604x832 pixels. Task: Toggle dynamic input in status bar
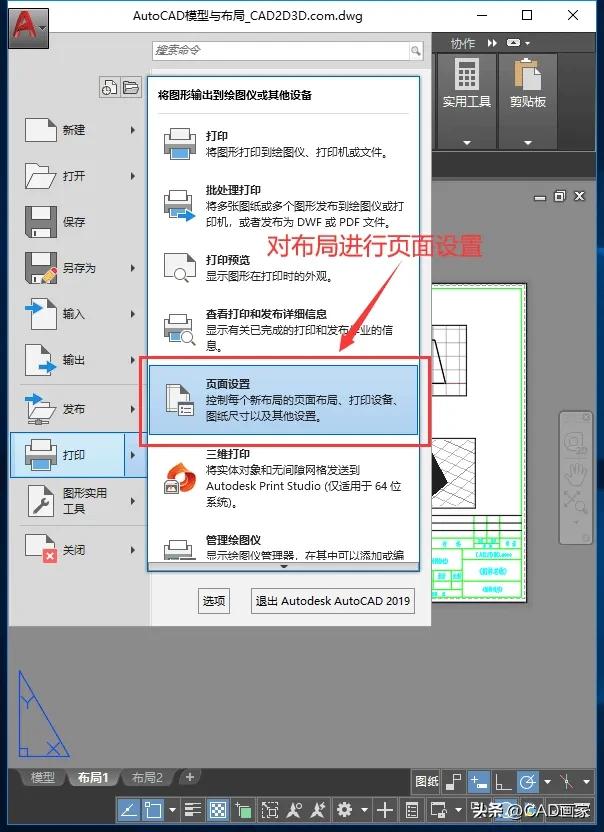[x=479, y=782]
